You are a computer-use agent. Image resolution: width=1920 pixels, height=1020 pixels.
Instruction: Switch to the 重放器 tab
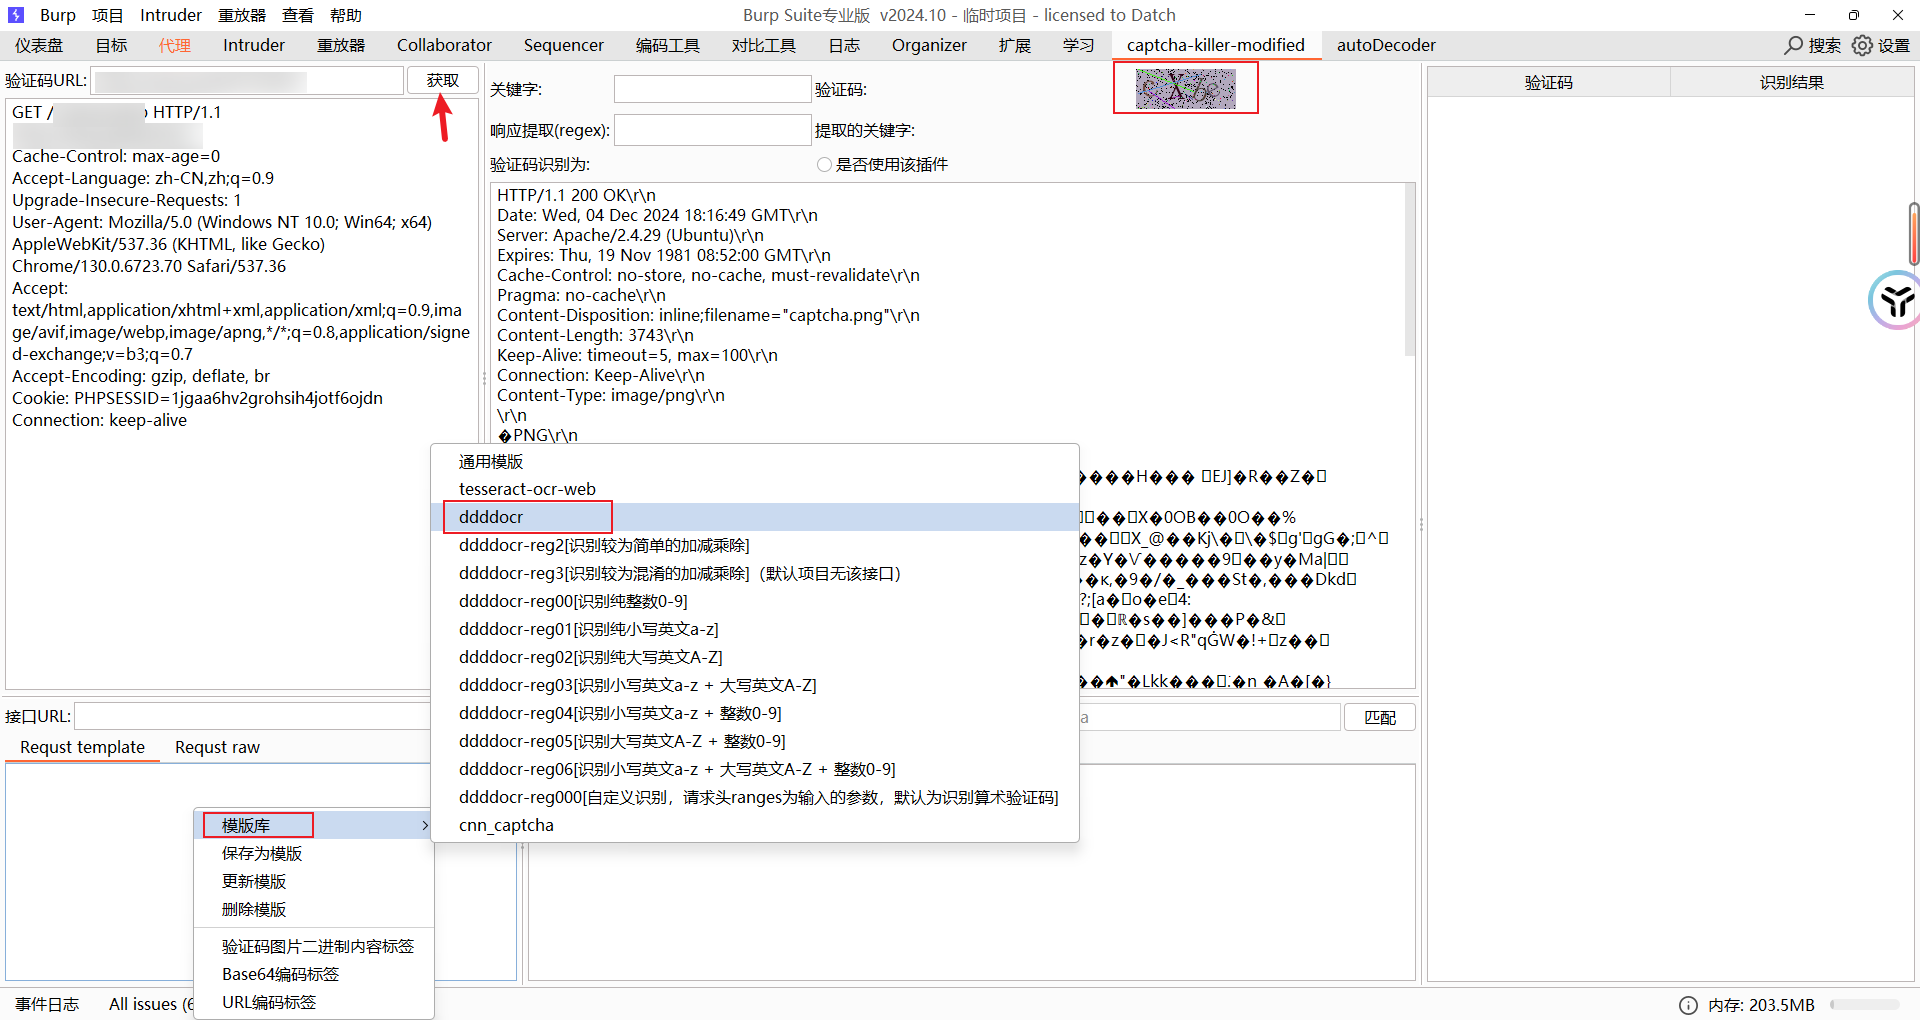point(341,45)
